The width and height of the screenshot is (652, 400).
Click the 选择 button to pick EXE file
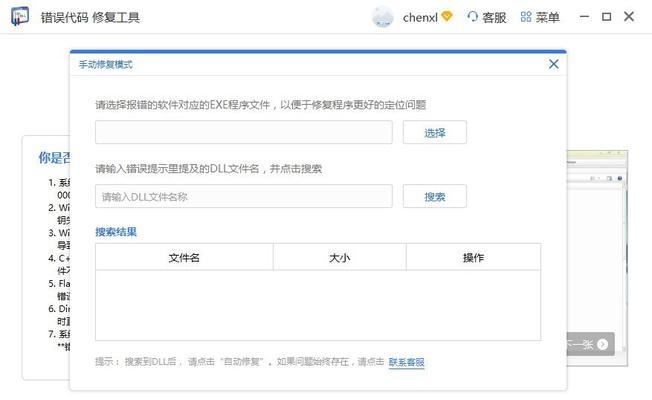pyautogui.click(x=435, y=133)
